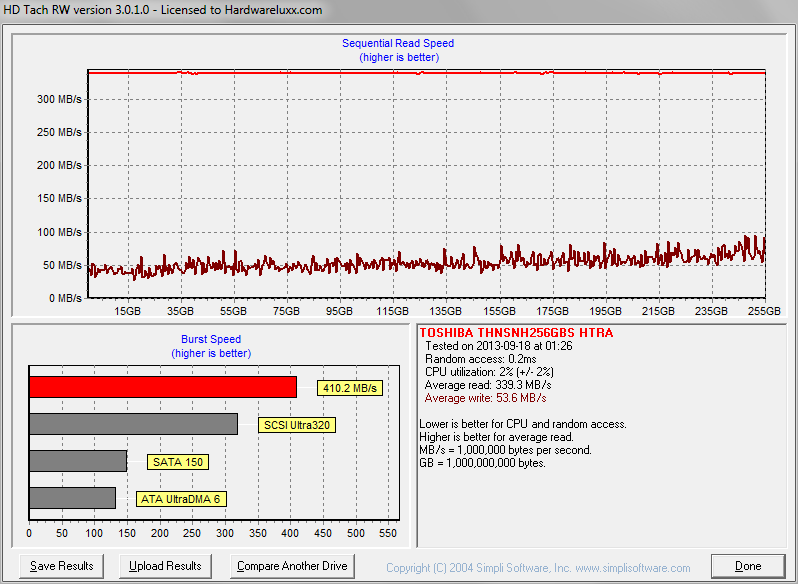Screen dimensions: 798x584
Task: Select the SCSI Ultra320 label
Action: pos(297,425)
